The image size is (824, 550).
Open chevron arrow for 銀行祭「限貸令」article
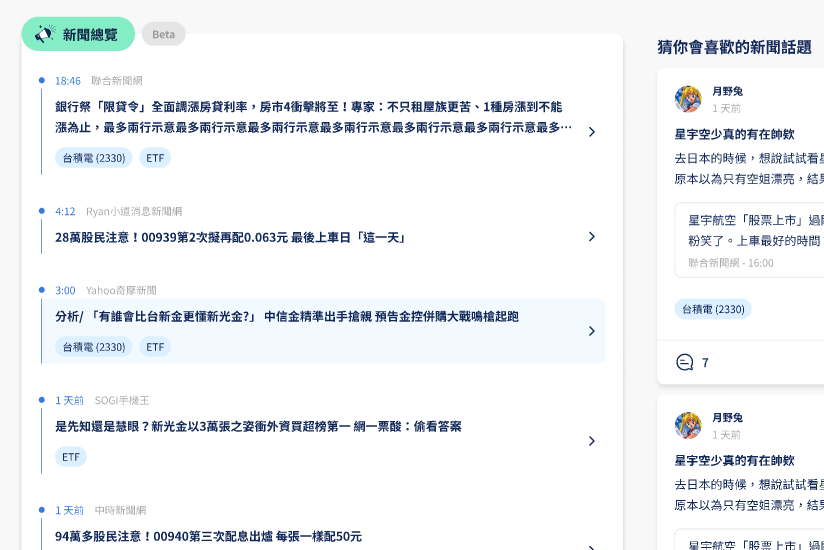(x=592, y=132)
